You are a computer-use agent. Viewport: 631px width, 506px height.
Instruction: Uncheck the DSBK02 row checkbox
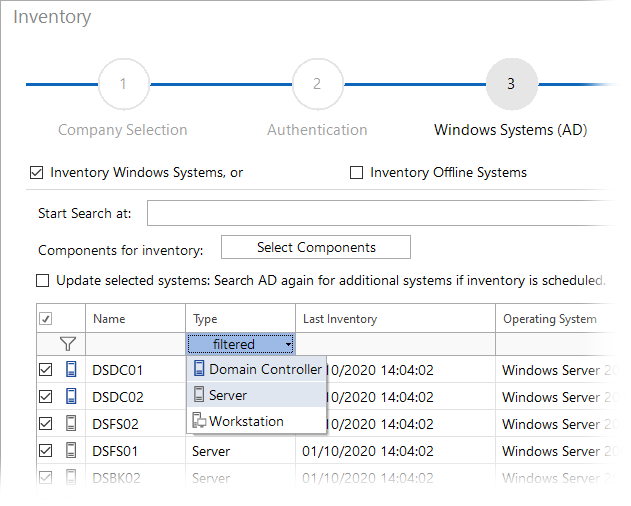(45, 478)
